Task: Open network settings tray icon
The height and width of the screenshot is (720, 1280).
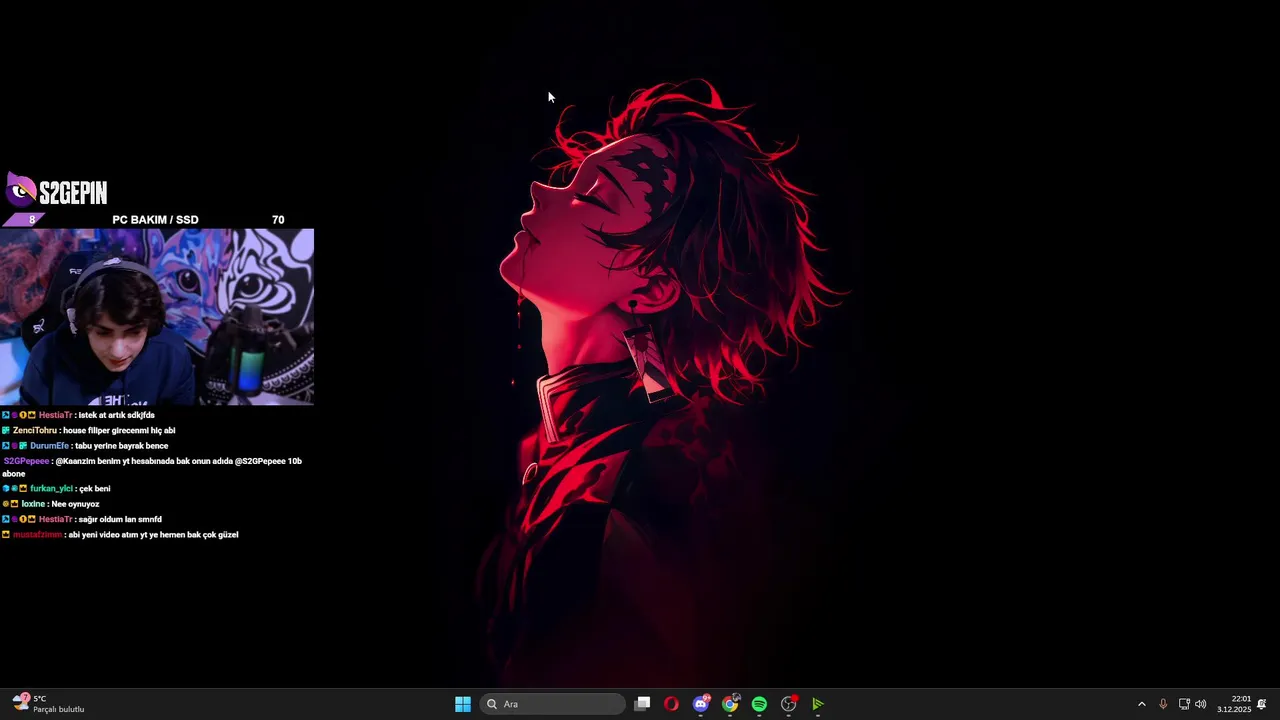Action: pos(1184,704)
